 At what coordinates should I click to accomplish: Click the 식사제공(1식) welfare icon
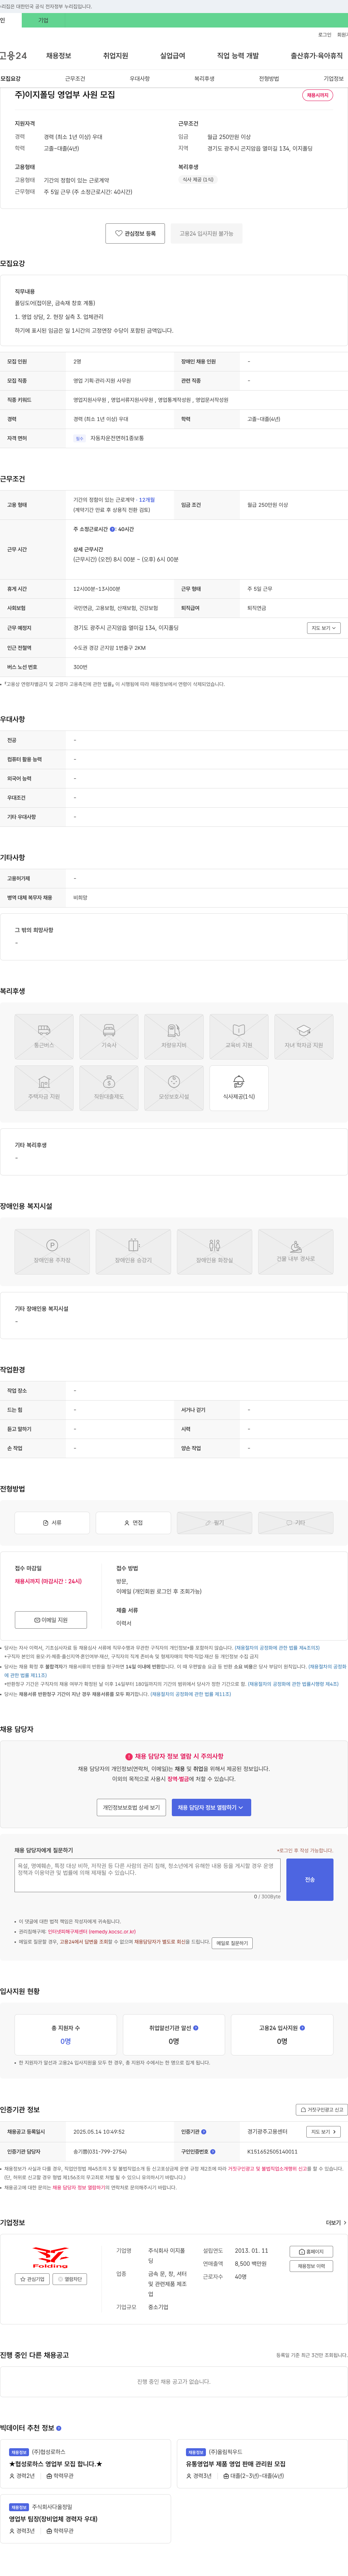click(239, 1088)
